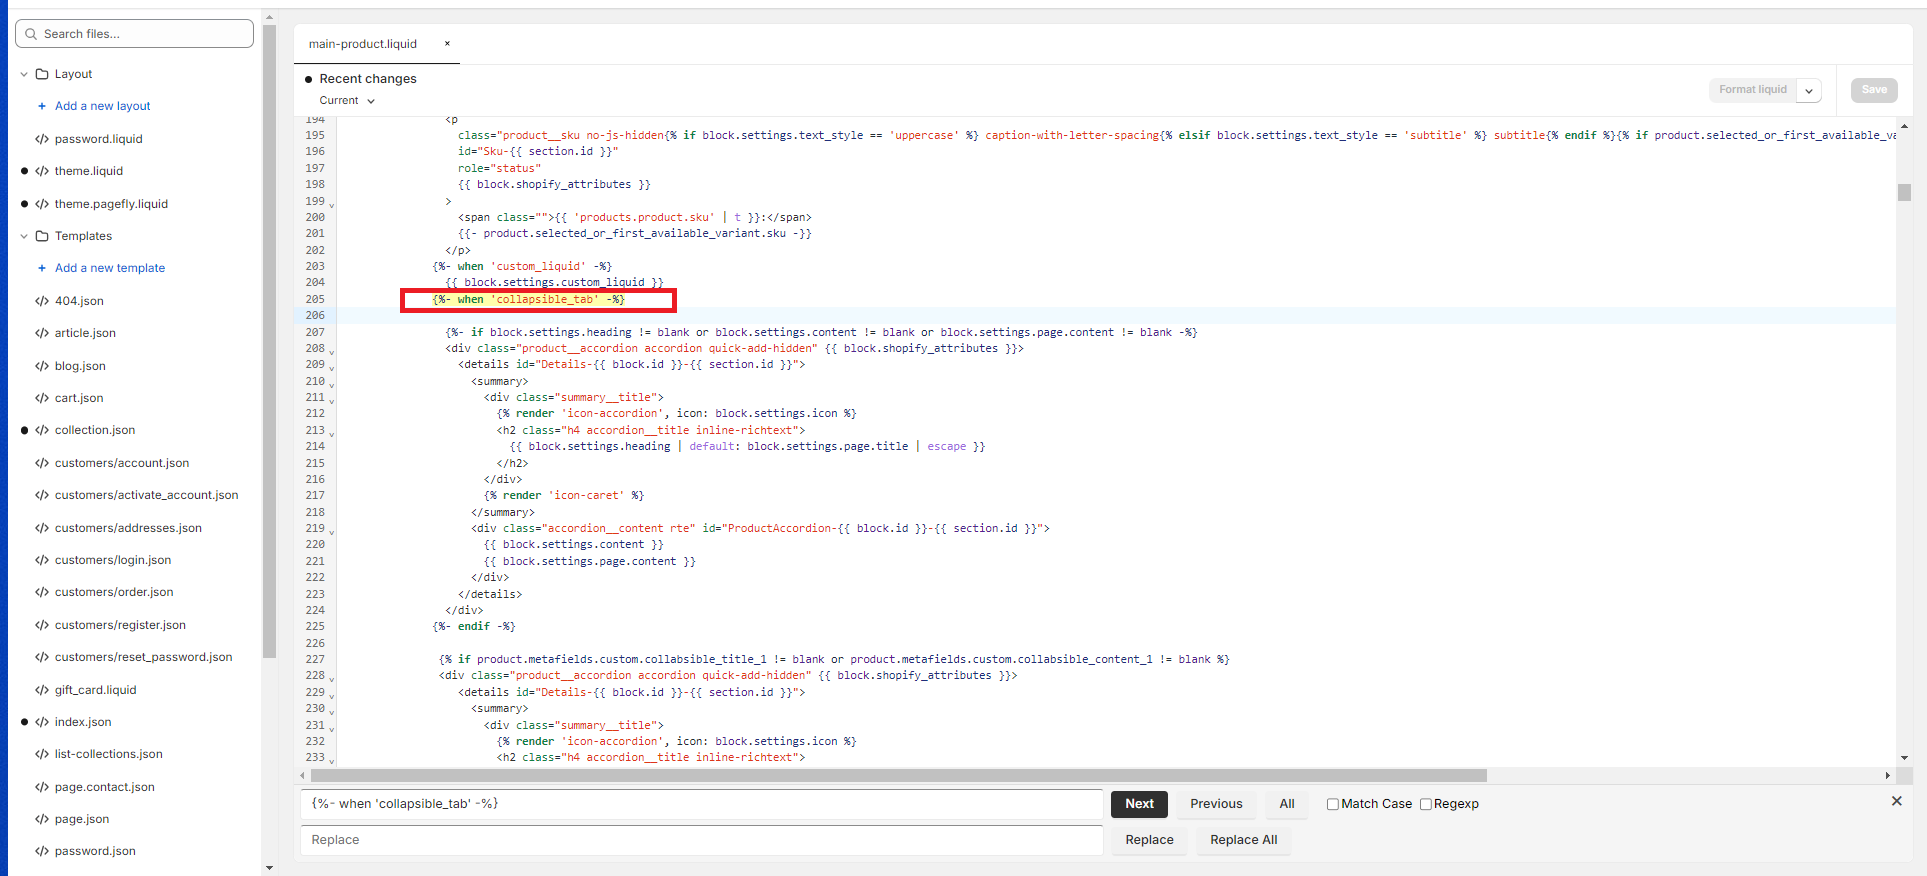Image resolution: width=1927 pixels, height=876 pixels.
Task: Collapse the Layout folder chevron
Action: click(x=24, y=74)
